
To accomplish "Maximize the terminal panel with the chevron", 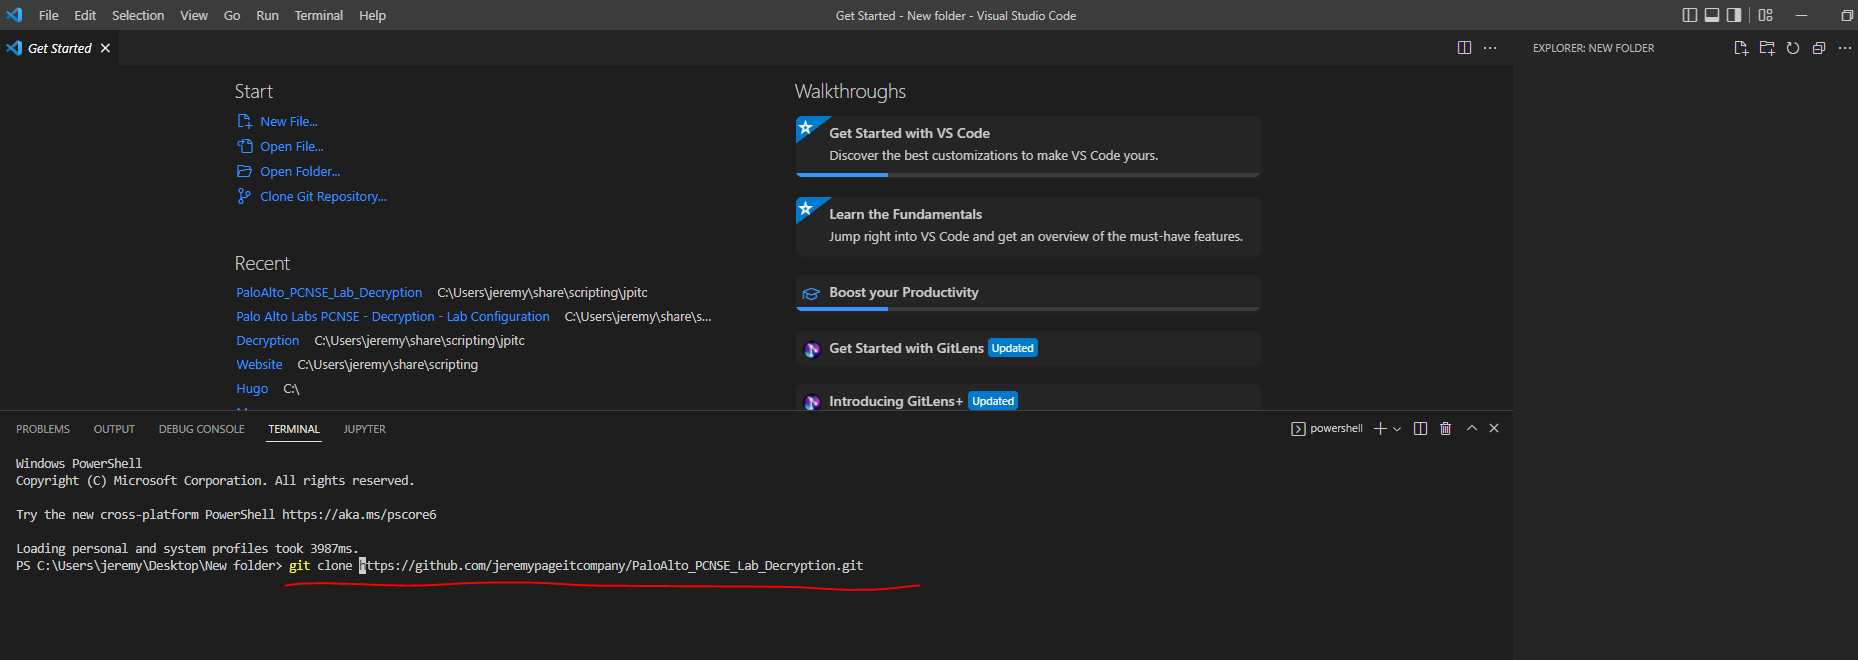I will [x=1472, y=428].
